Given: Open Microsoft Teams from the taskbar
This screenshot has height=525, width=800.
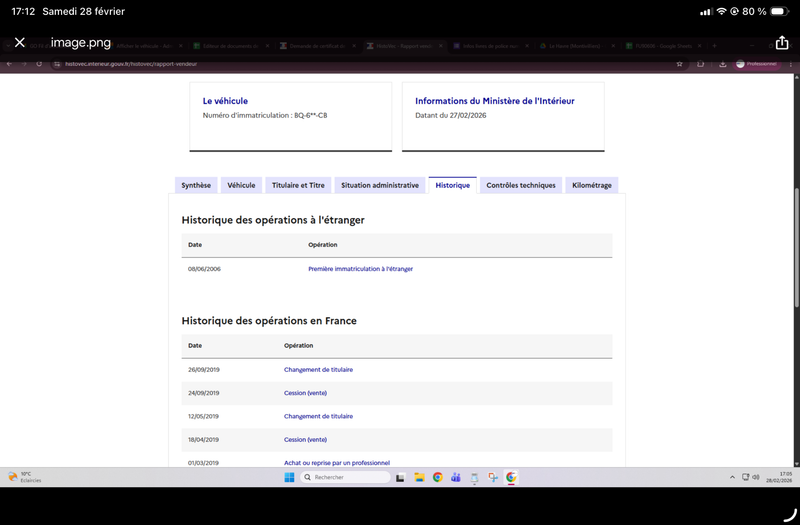Looking at the screenshot, I should (x=456, y=477).
